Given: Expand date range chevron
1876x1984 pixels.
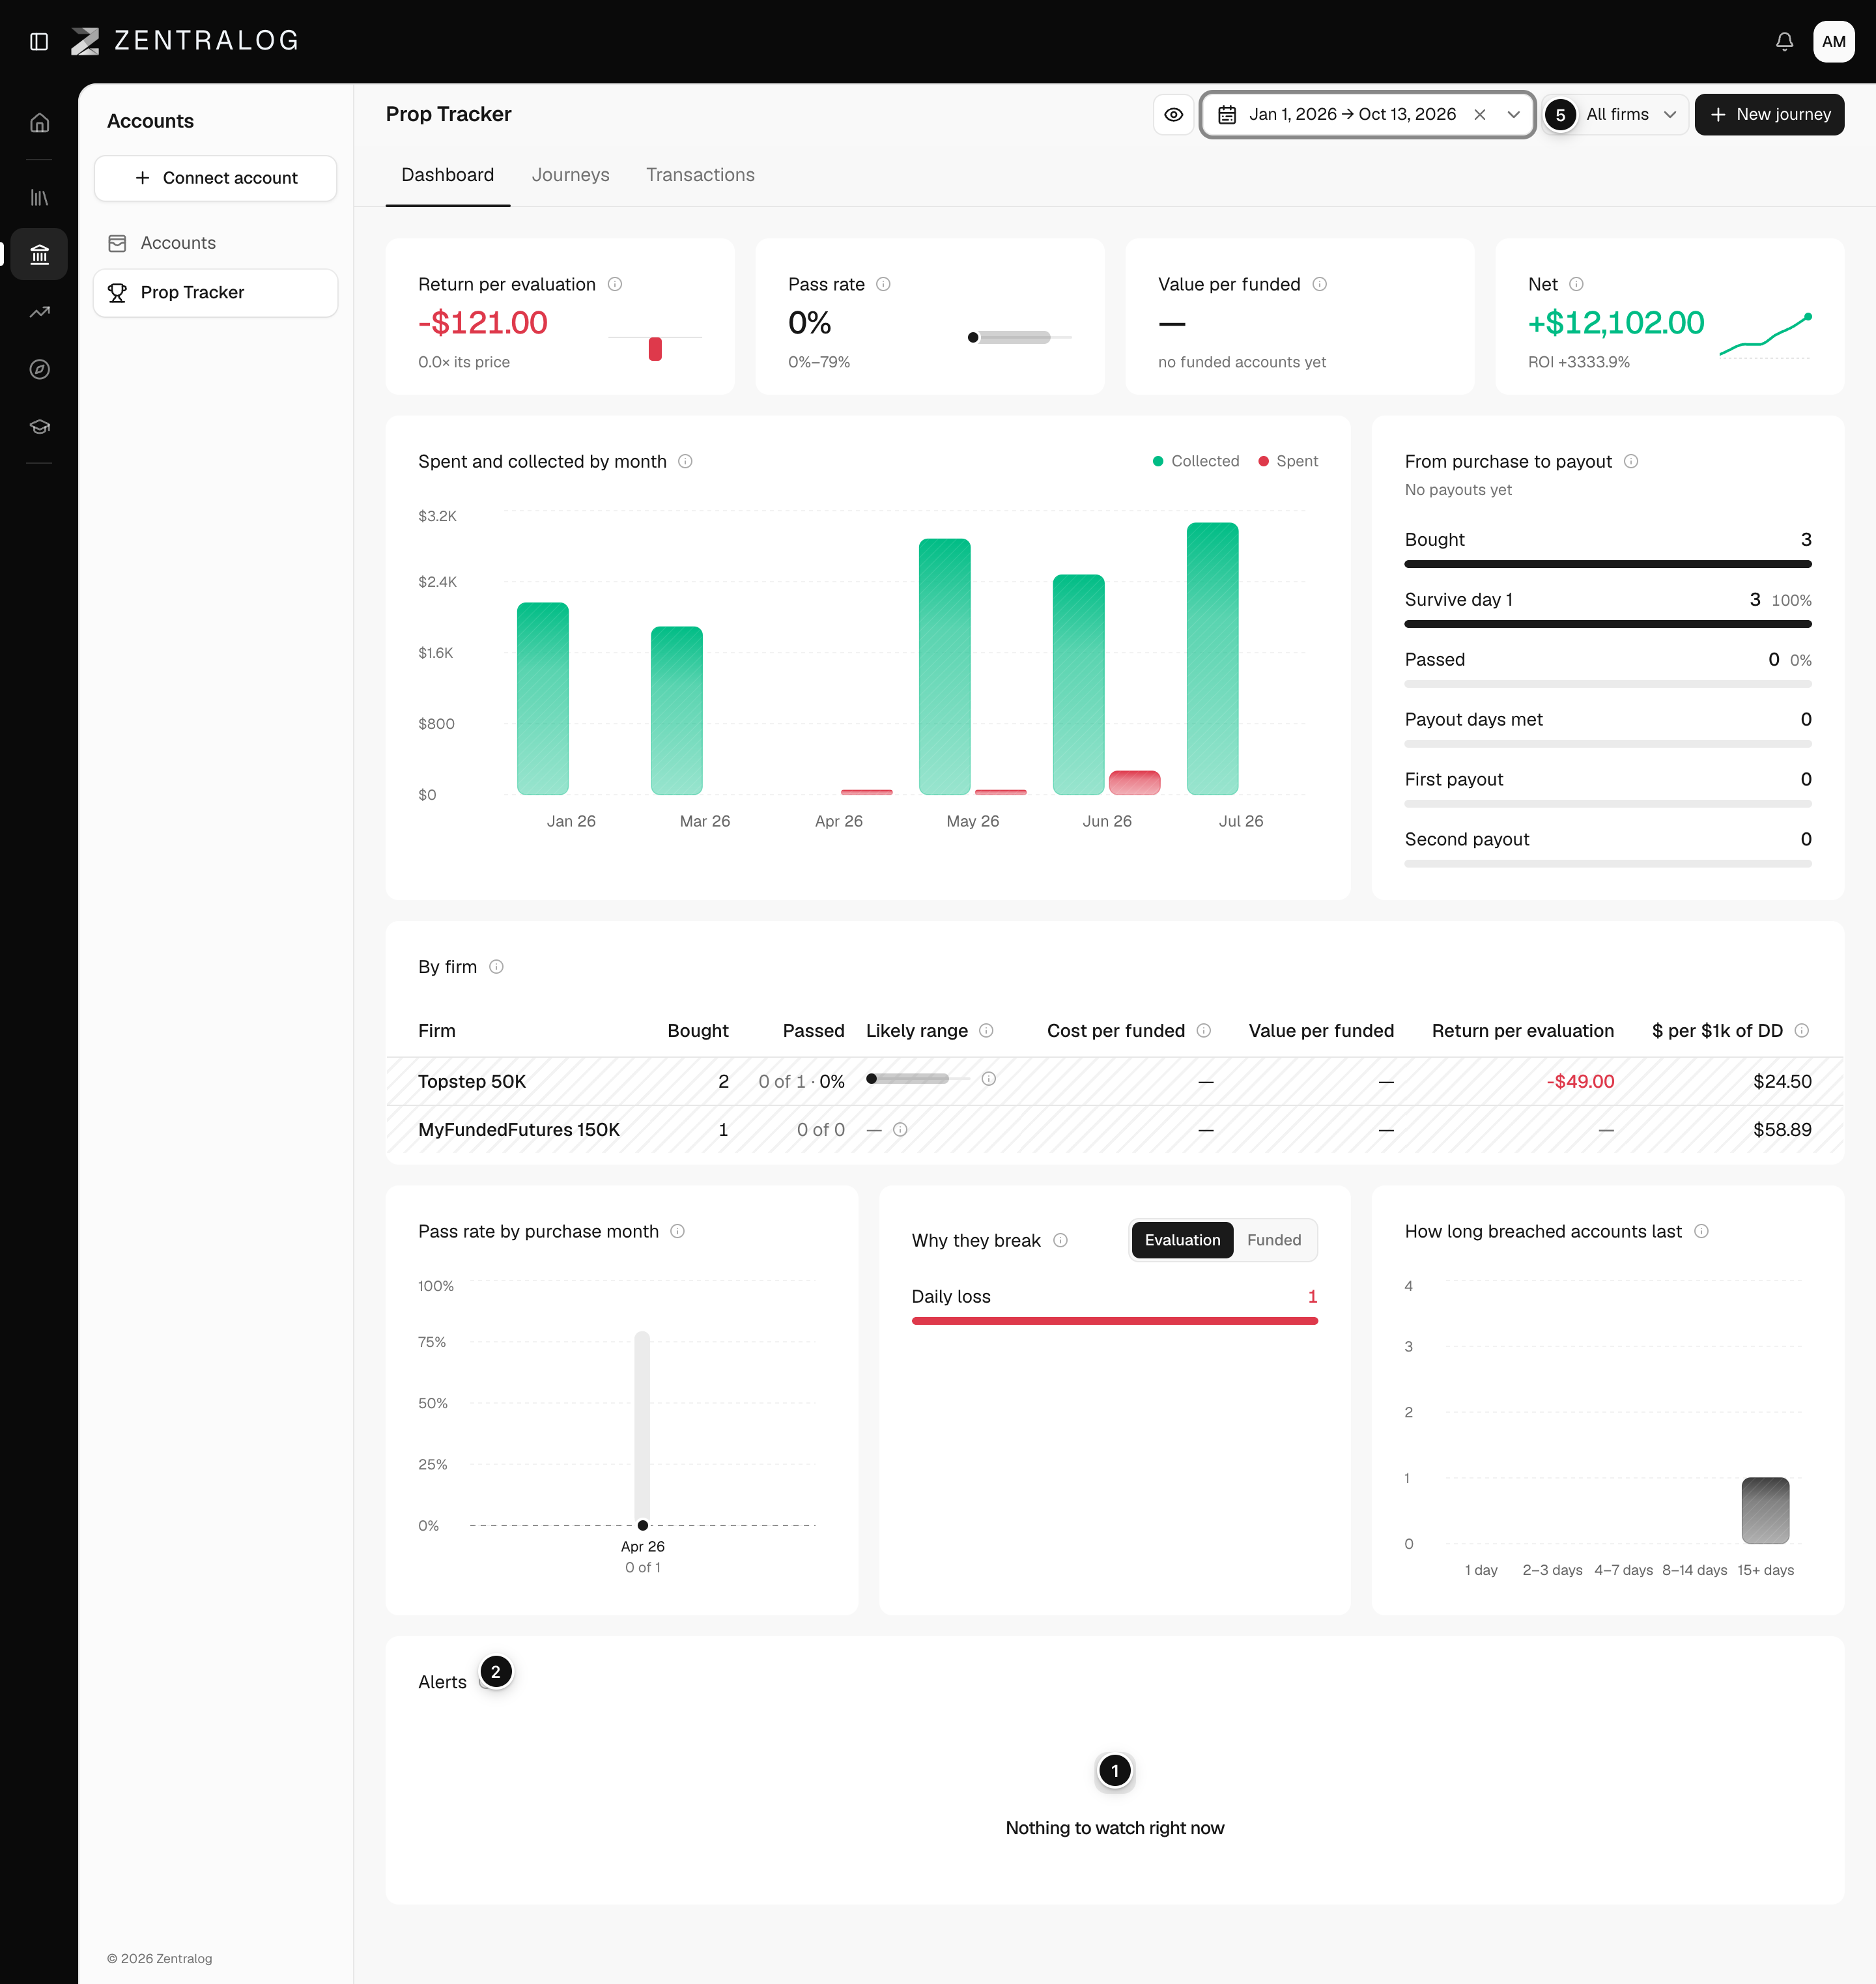Looking at the screenshot, I should [1513, 114].
